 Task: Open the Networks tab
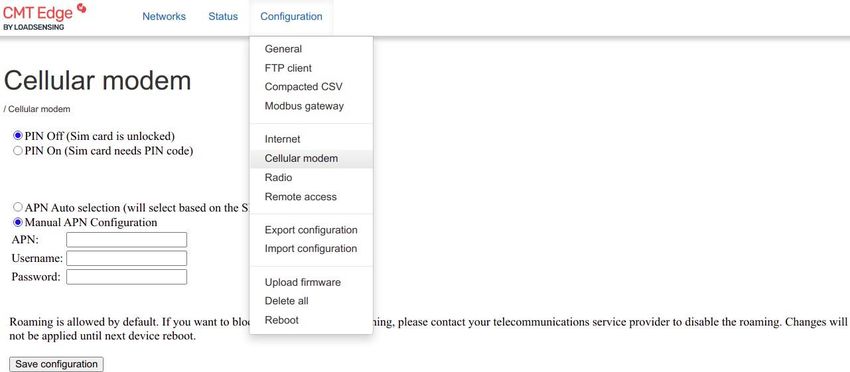click(164, 16)
